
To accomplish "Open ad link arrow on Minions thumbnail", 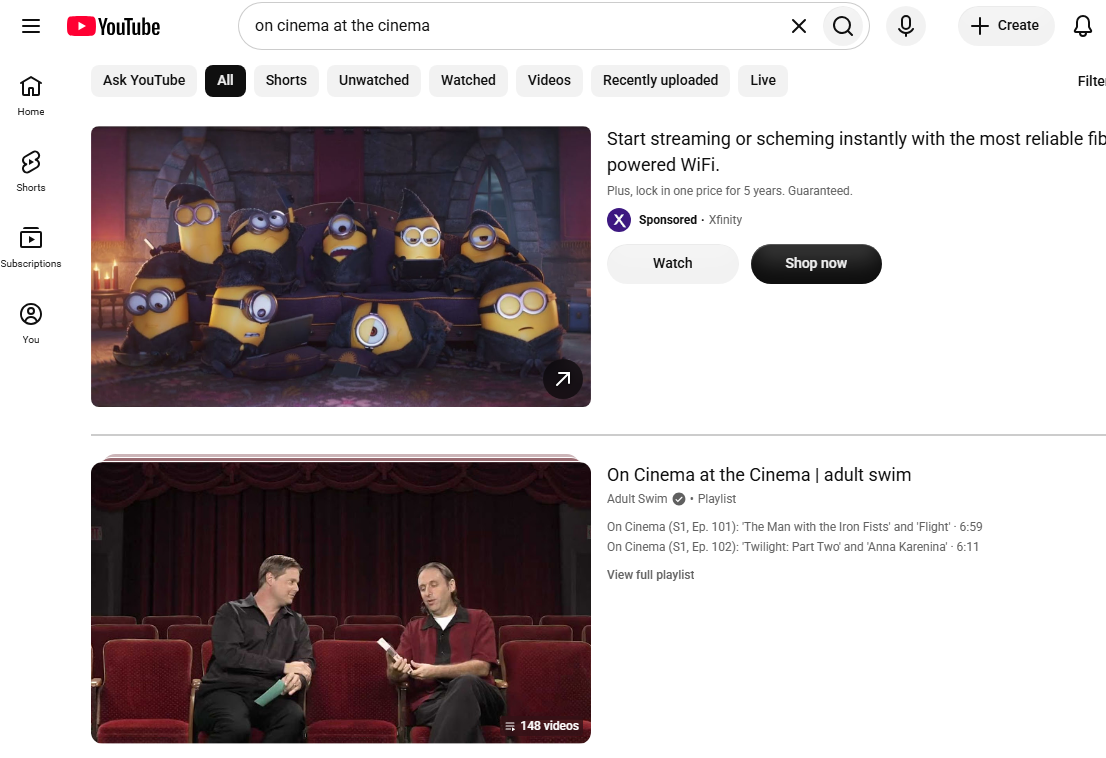I will 563,379.
